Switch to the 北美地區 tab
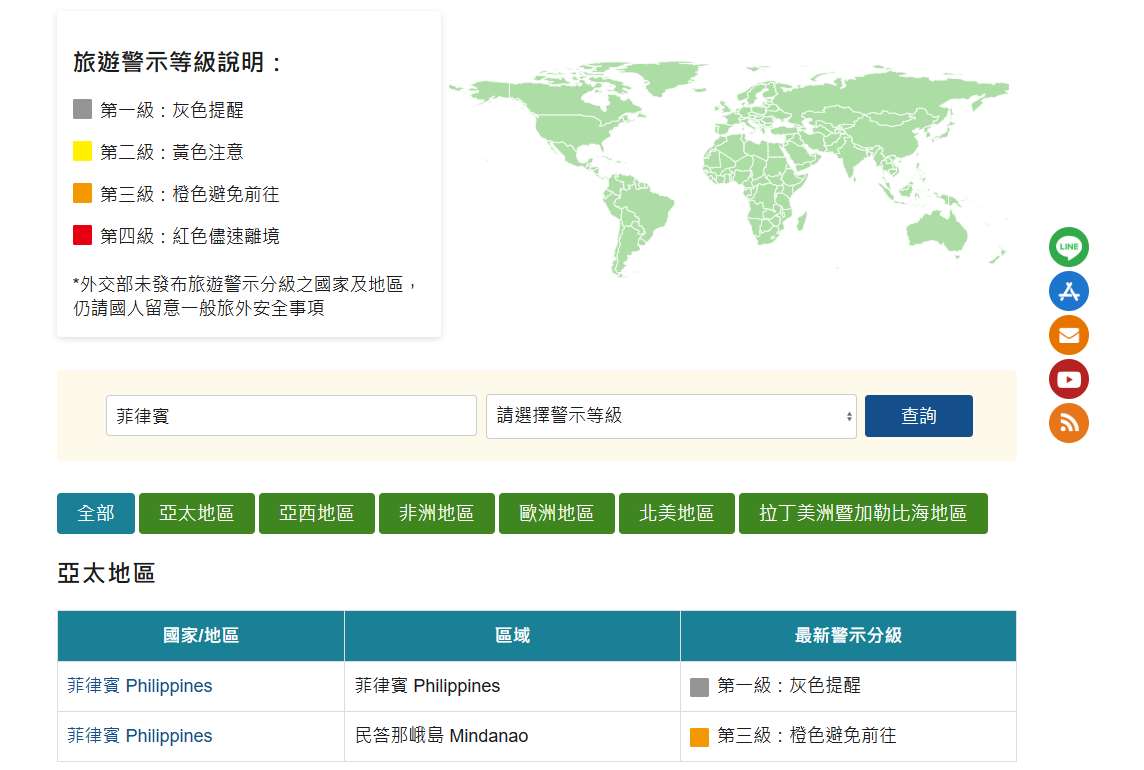 coord(676,513)
